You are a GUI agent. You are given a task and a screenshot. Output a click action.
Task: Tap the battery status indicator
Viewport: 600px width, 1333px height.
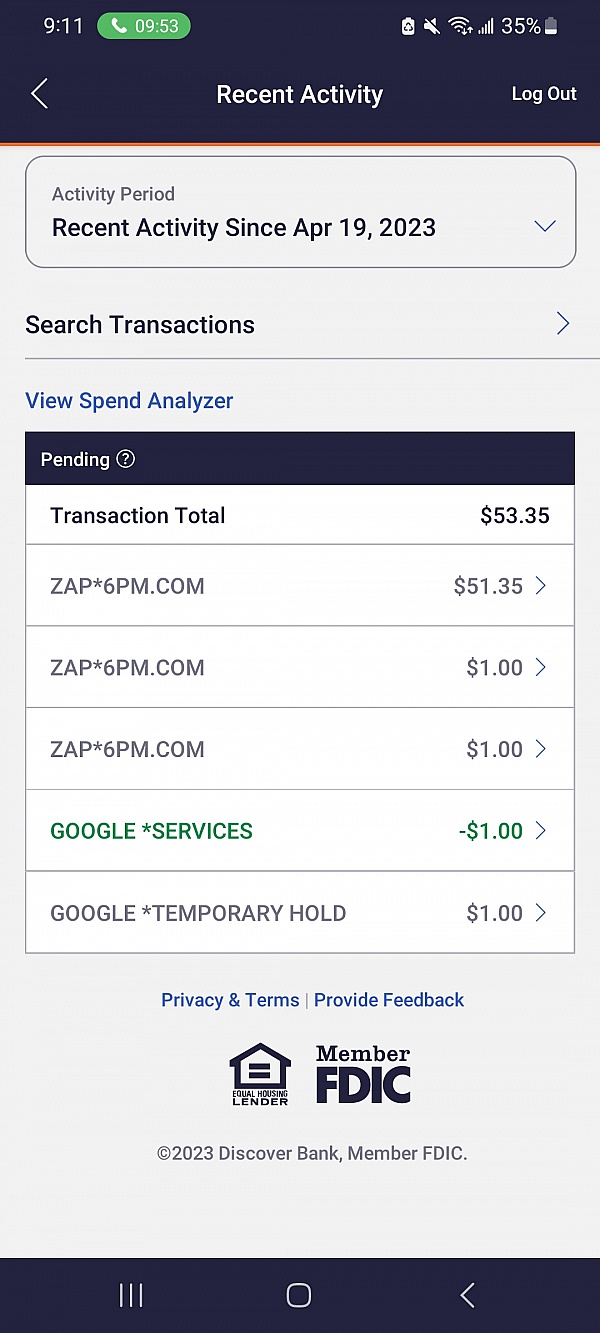pyautogui.click(x=550, y=26)
